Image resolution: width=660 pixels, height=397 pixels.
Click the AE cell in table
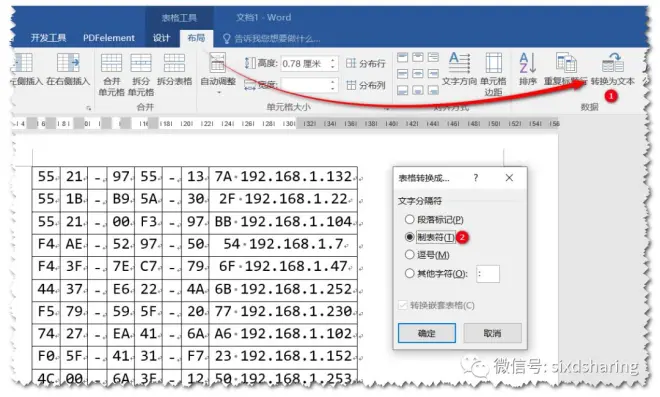point(74,245)
